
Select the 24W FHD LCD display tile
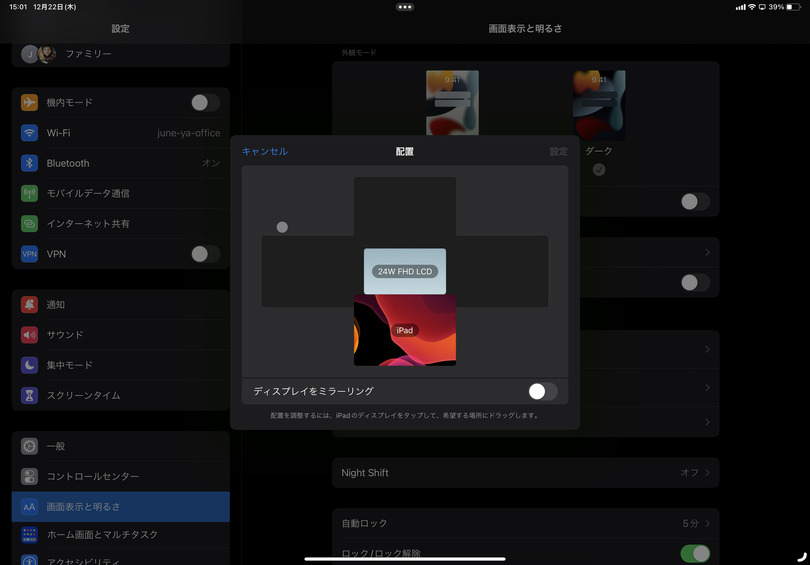tap(405, 271)
